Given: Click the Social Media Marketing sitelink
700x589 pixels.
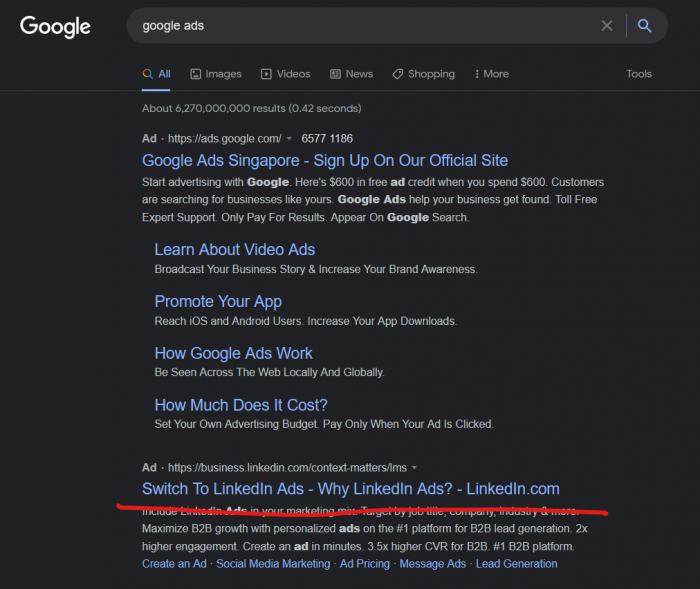Looking at the screenshot, I should 273,564.
